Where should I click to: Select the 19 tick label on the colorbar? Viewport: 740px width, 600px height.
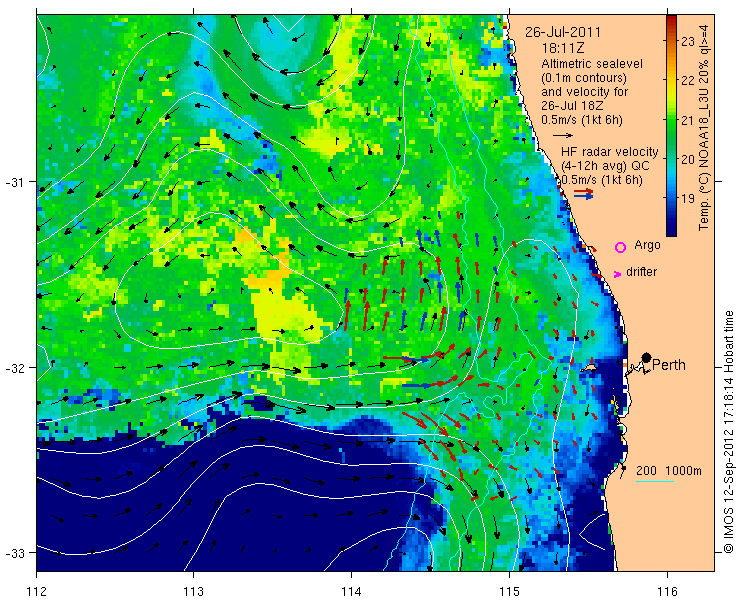tap(688, 198)
